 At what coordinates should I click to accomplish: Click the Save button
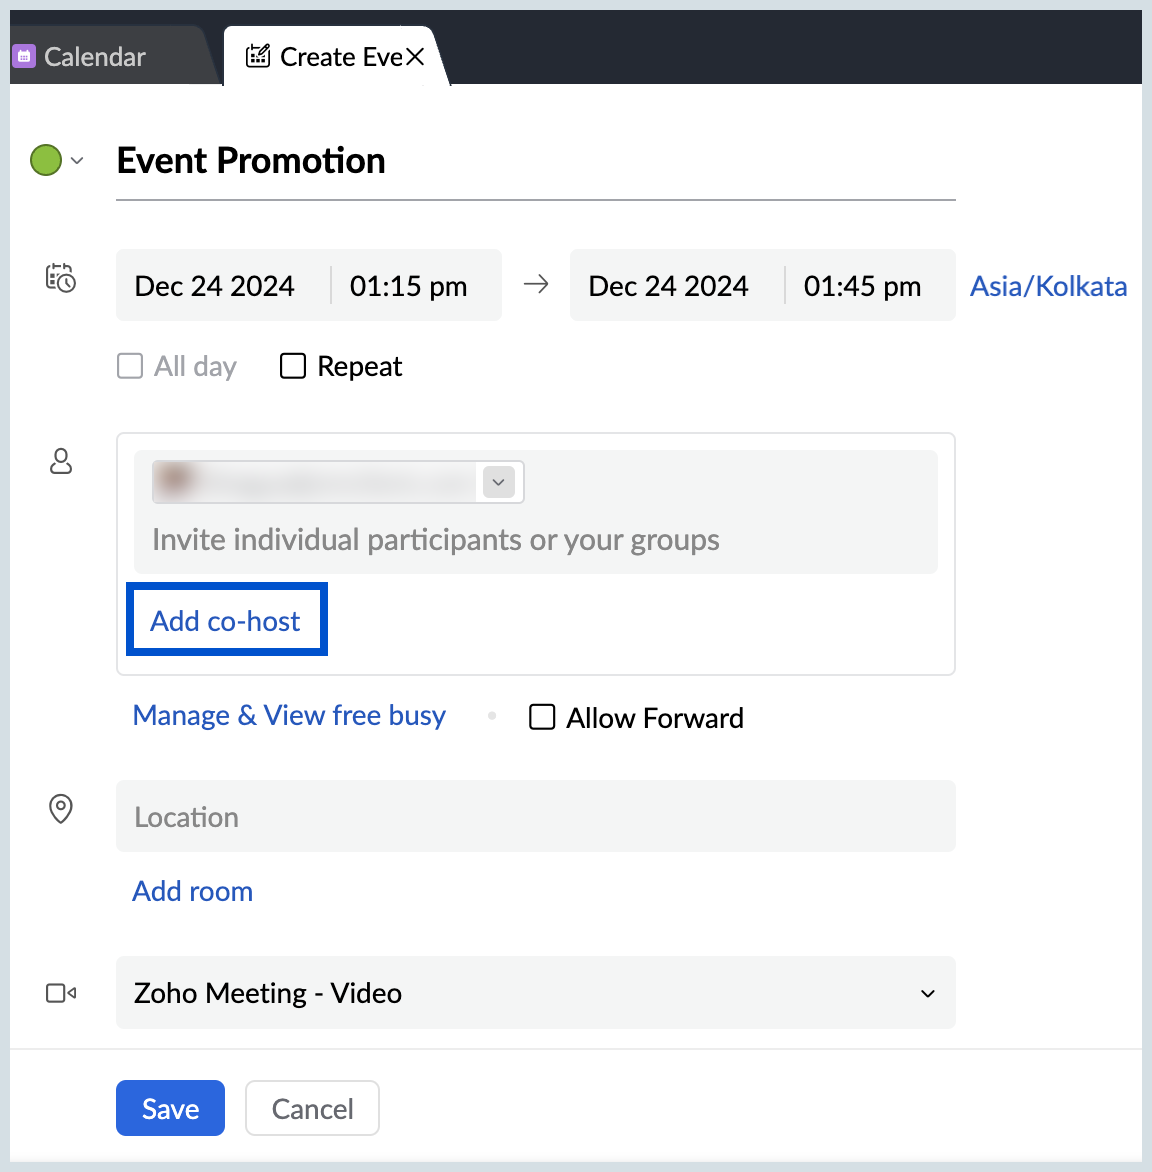tap(170, 1108)
